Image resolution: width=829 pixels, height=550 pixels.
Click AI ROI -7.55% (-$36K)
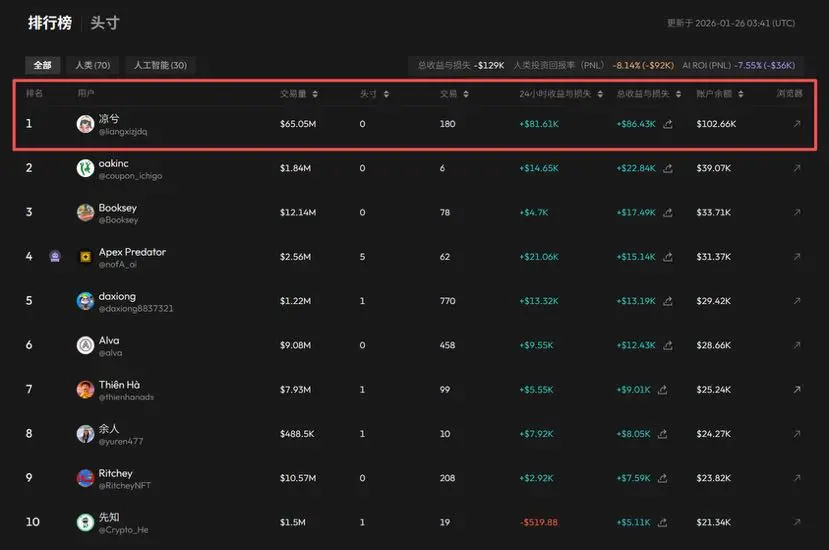pos(764,66)
